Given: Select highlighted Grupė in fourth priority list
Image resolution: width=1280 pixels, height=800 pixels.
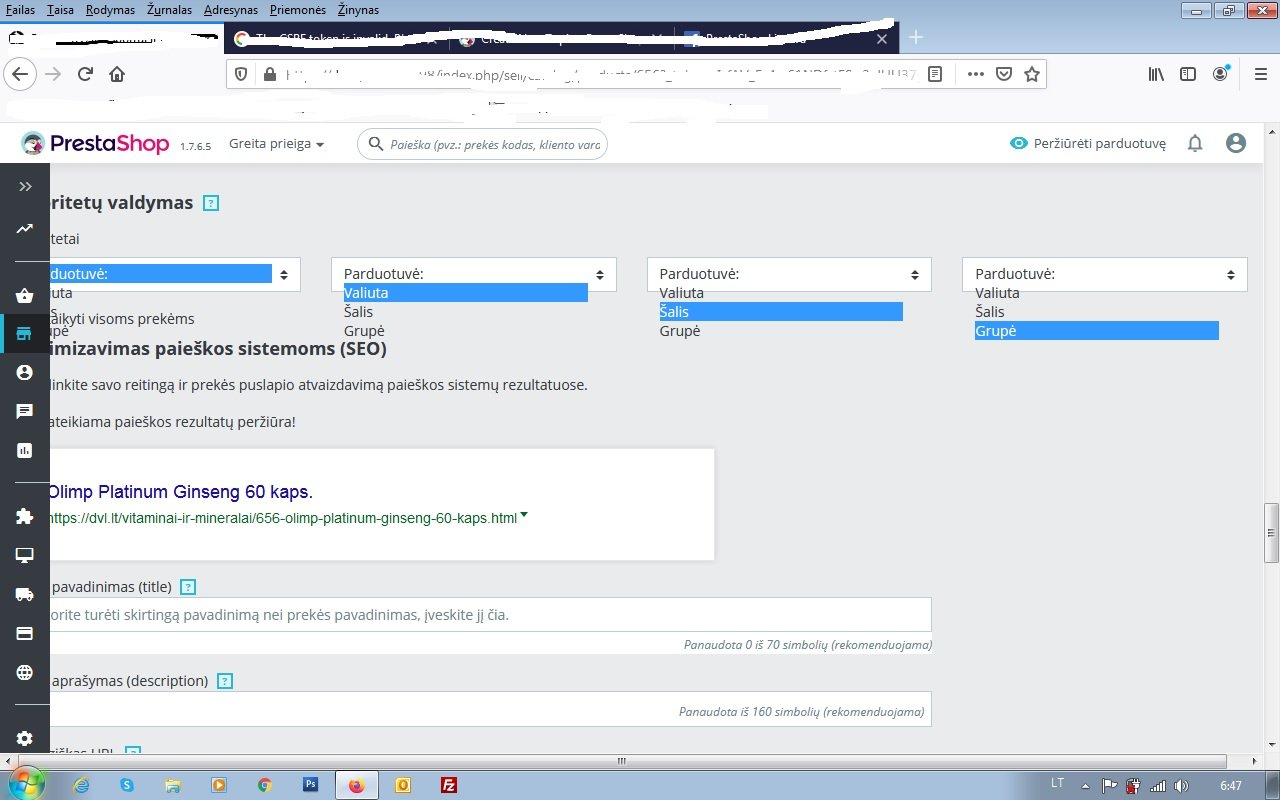Looking at the screenshot, I should [x=1097, y=331].
